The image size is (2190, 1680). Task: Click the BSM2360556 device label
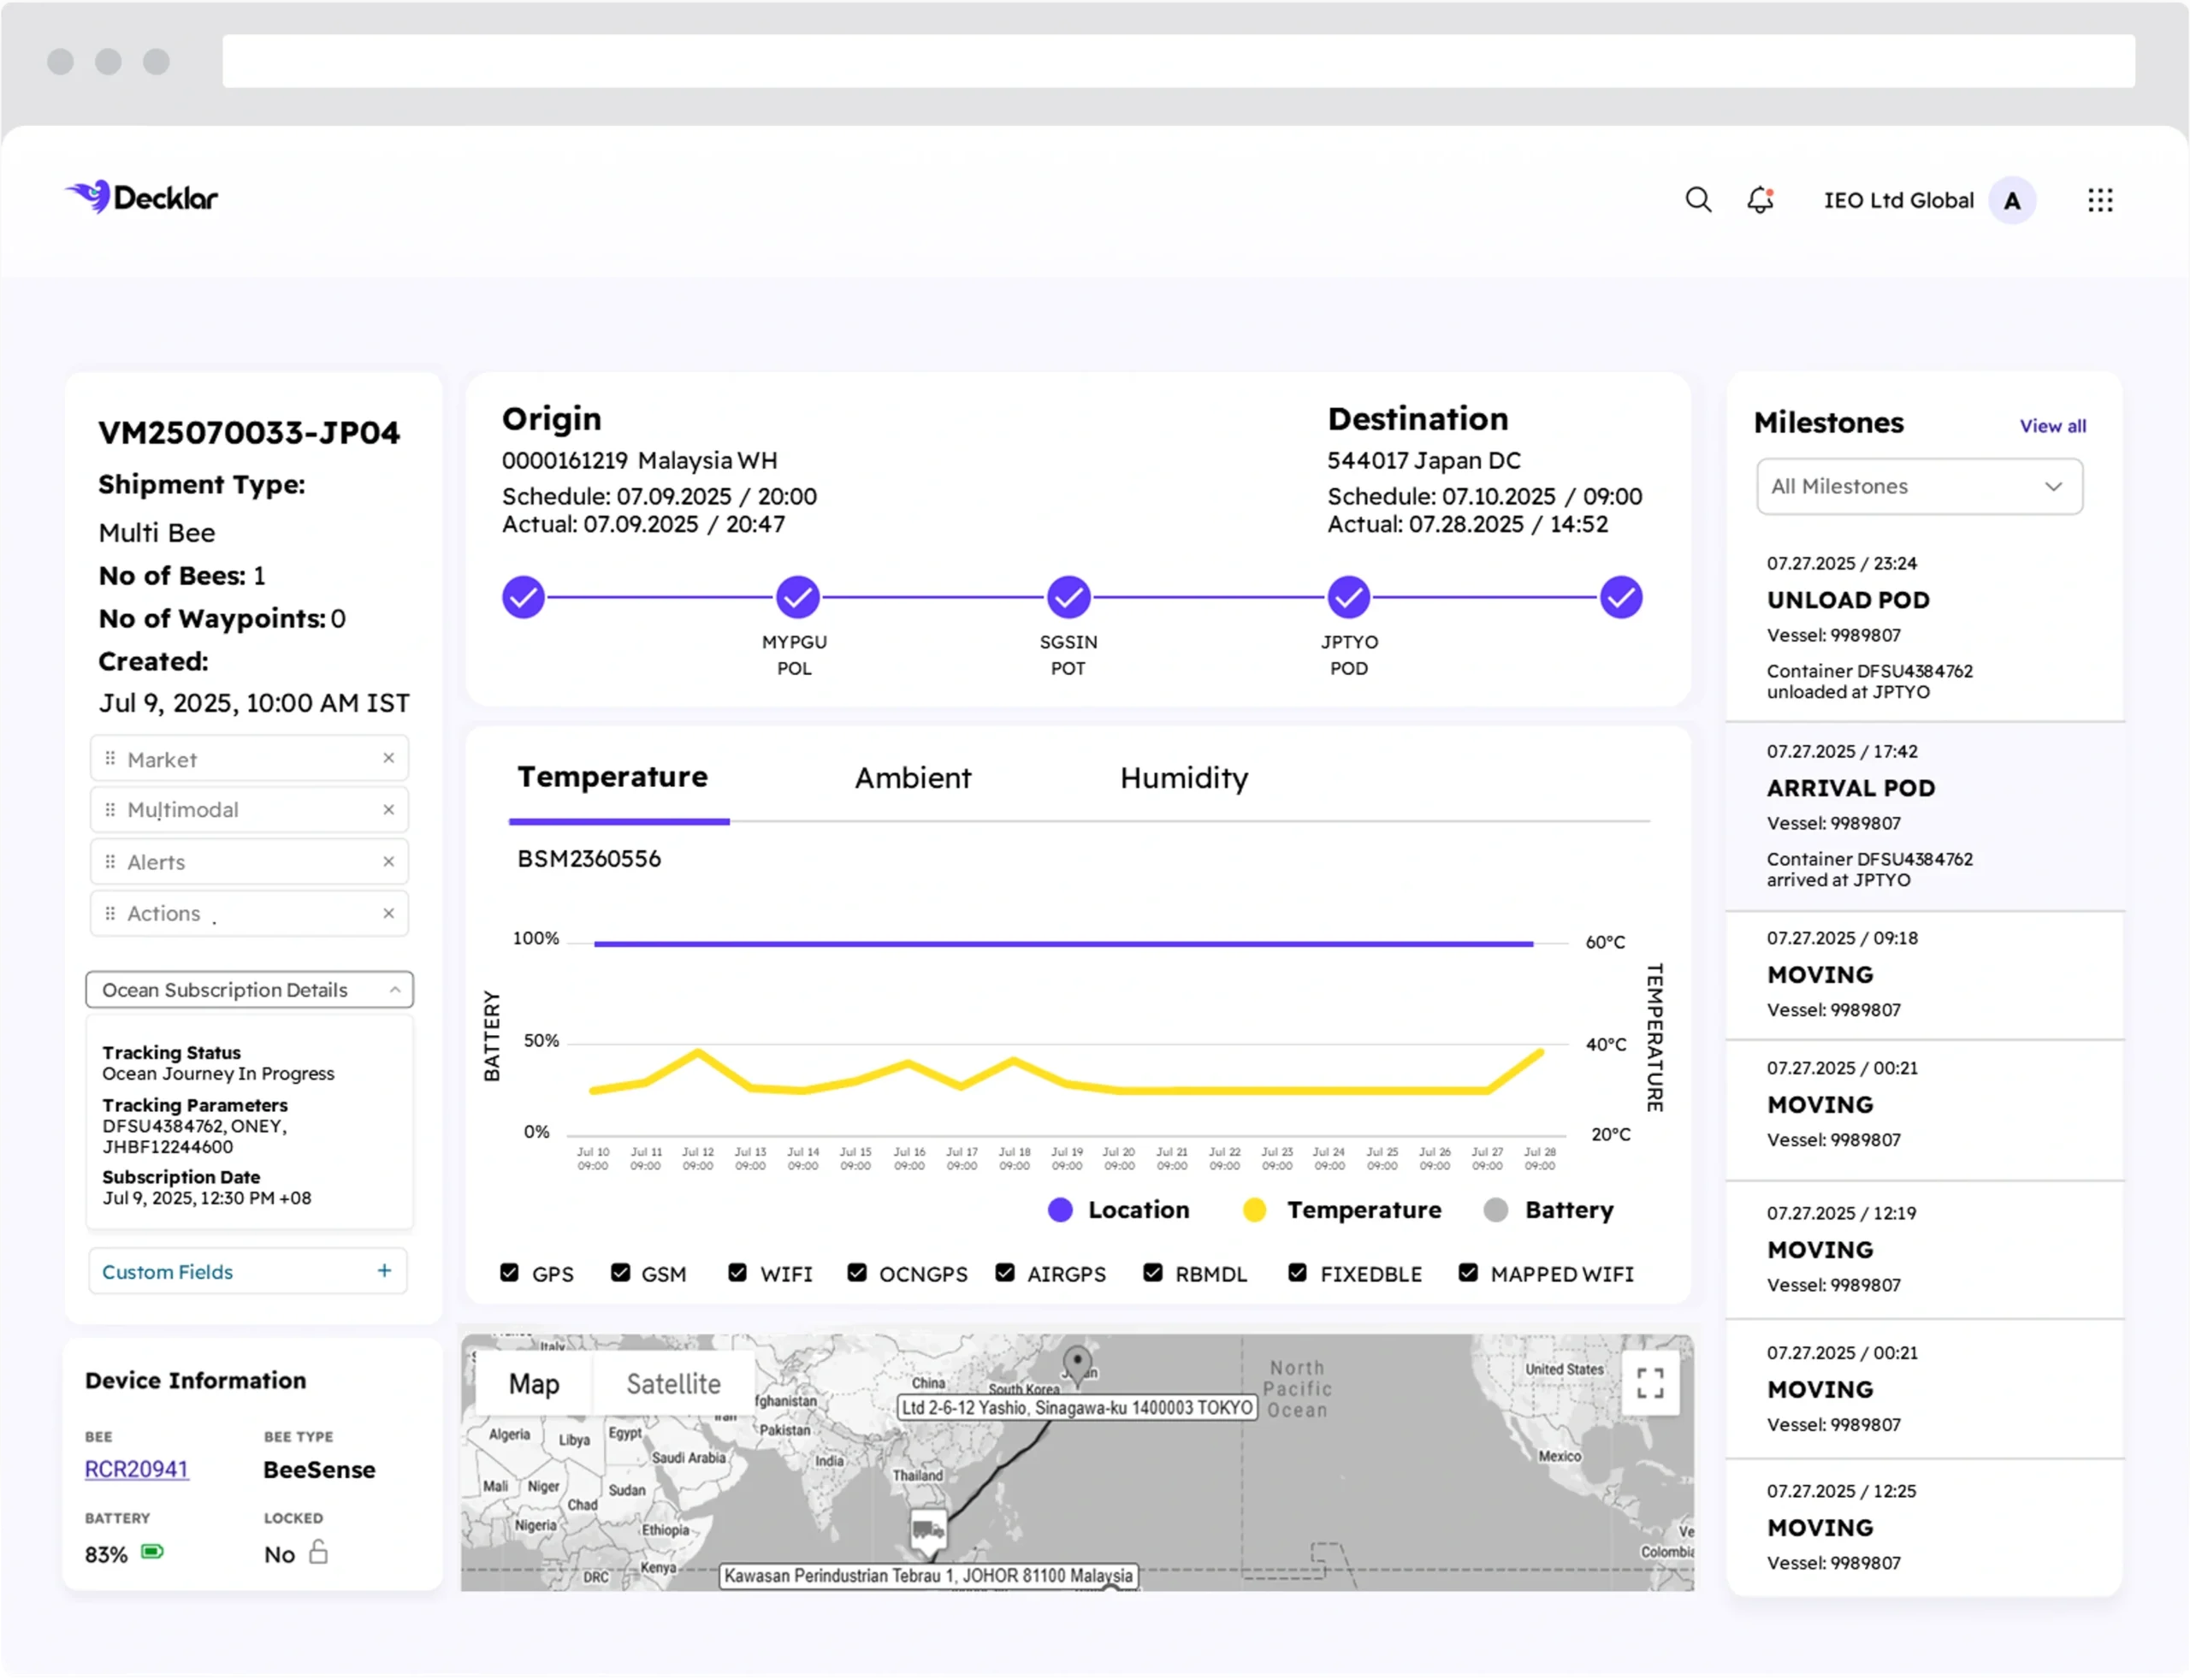tap(589, 858)
